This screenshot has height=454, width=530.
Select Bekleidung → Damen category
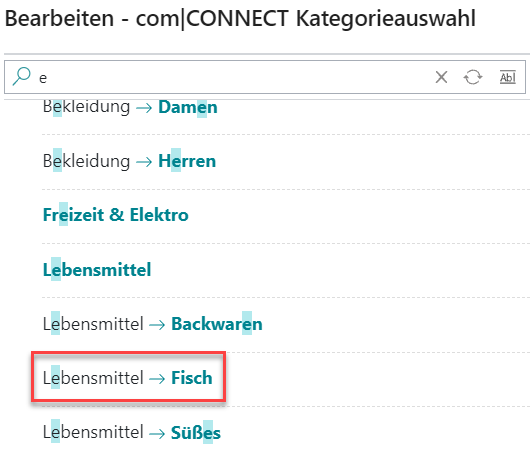point(130,107)
